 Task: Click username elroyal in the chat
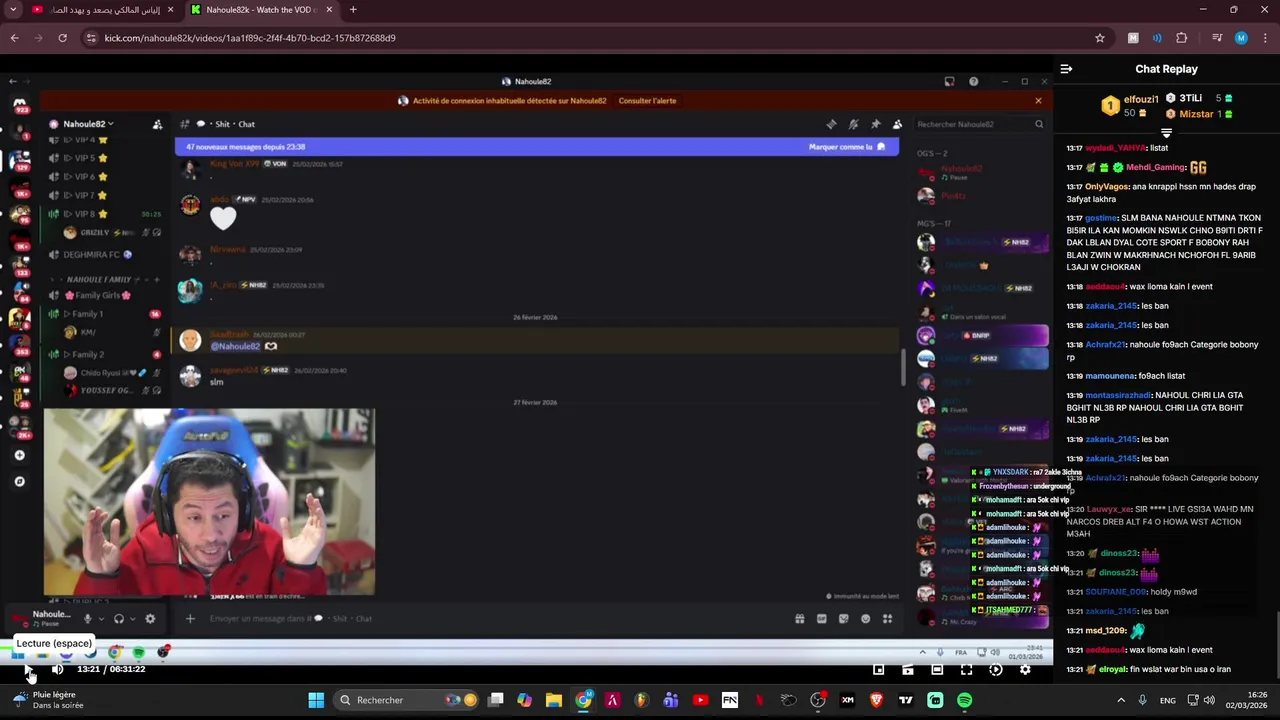coord(1112,669)
